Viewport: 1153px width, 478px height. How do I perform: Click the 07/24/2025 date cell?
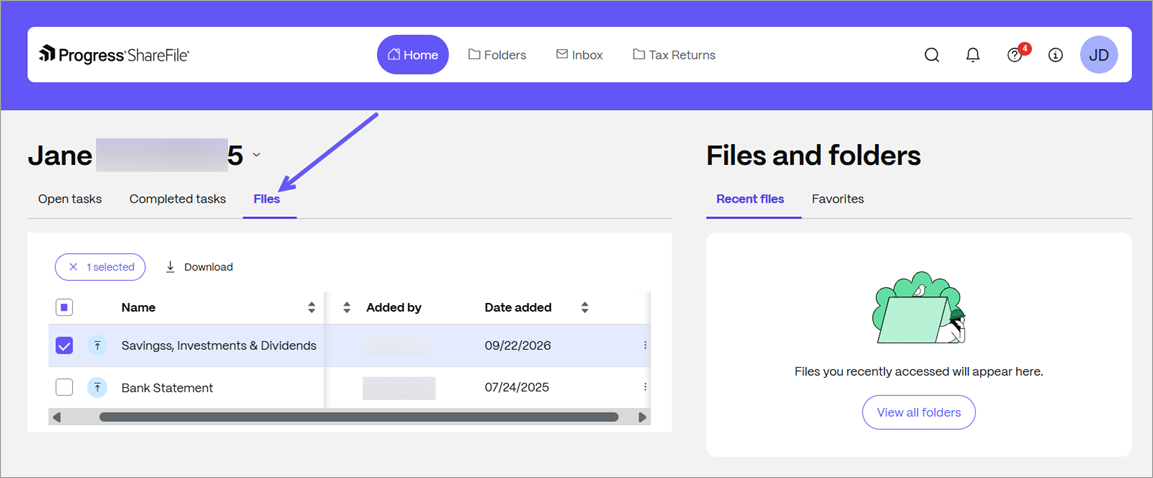(x=516, y=388)
